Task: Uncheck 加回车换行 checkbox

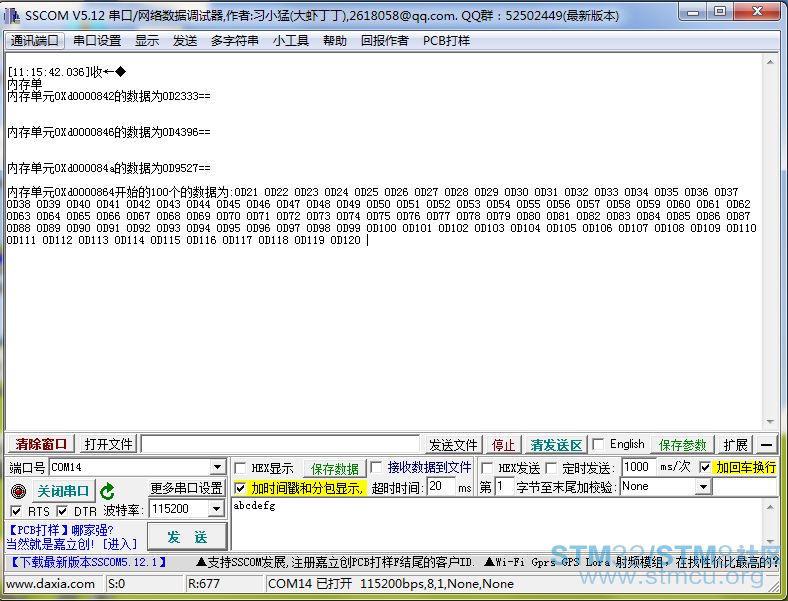Action: coord(705,467)
